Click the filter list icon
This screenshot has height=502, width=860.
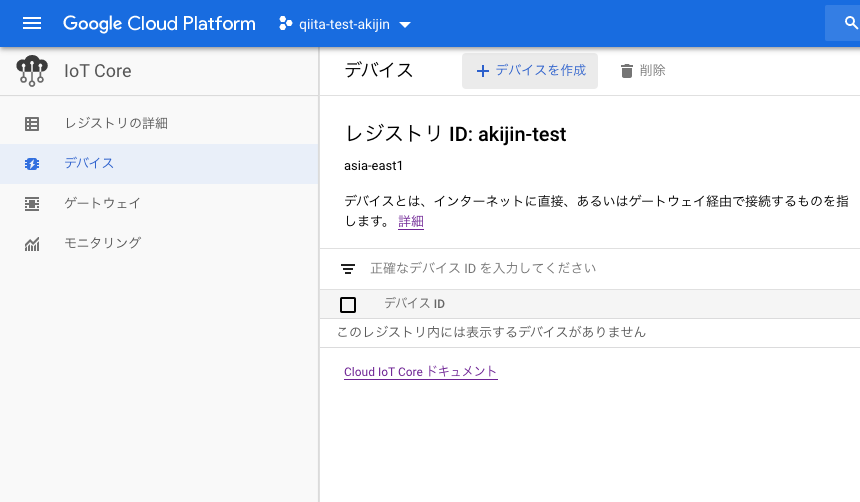point(348,269)
